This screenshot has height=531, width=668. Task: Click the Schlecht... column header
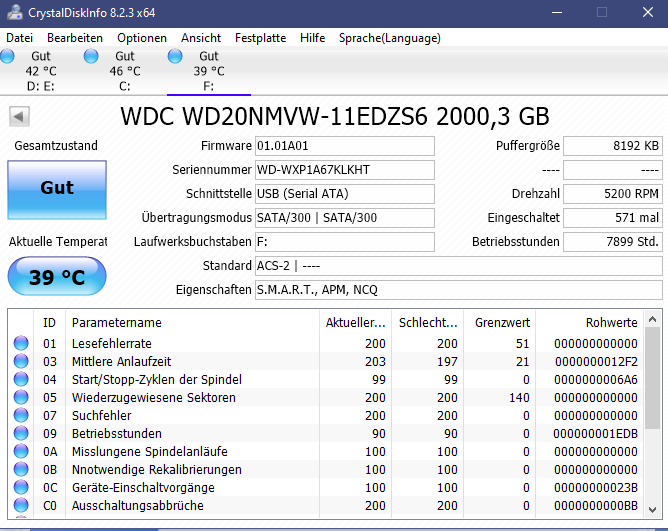pos(427,323)
